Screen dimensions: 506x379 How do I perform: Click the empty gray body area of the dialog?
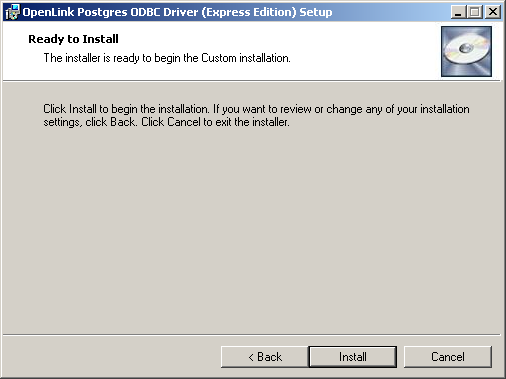point(252,230)
